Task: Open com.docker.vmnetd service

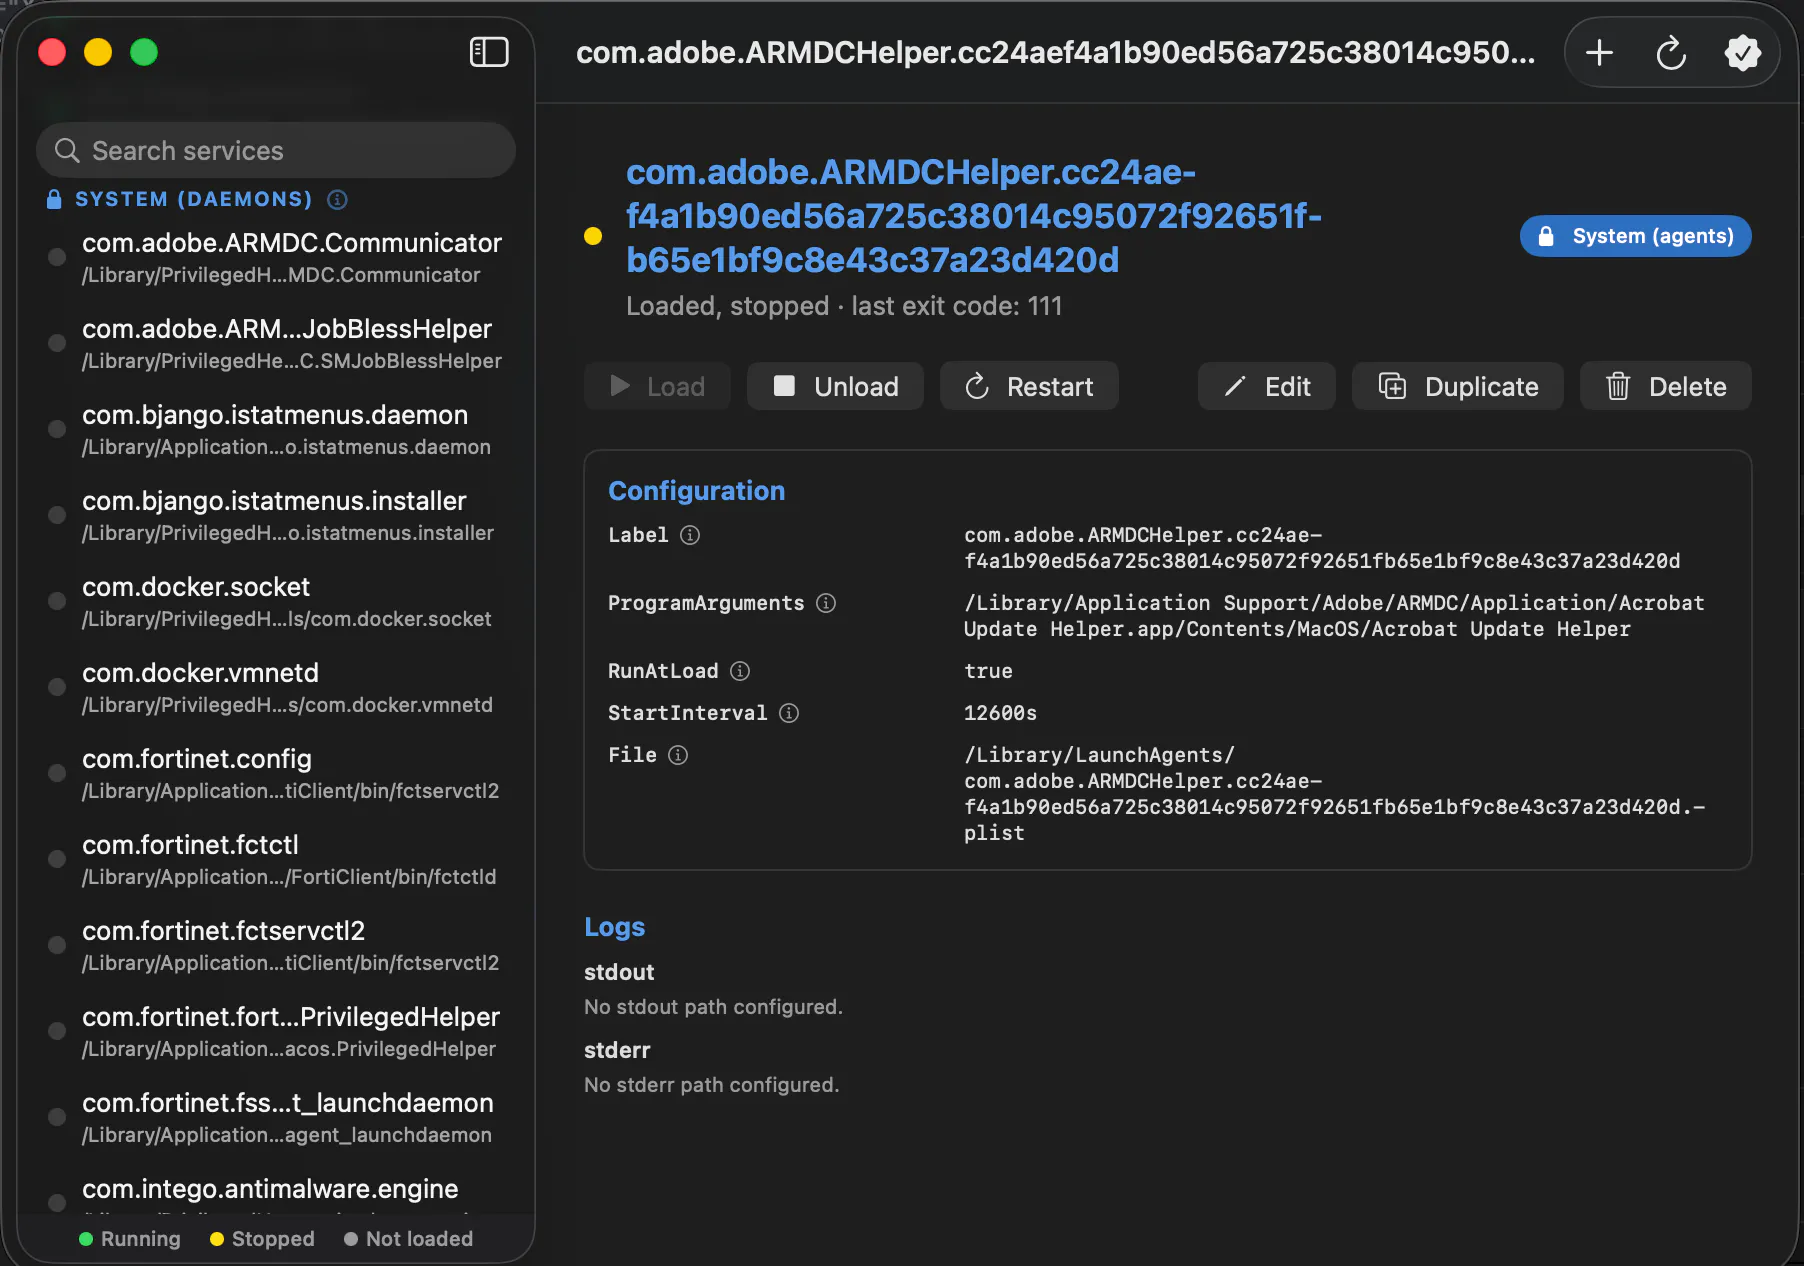Action: pos(276,688)
